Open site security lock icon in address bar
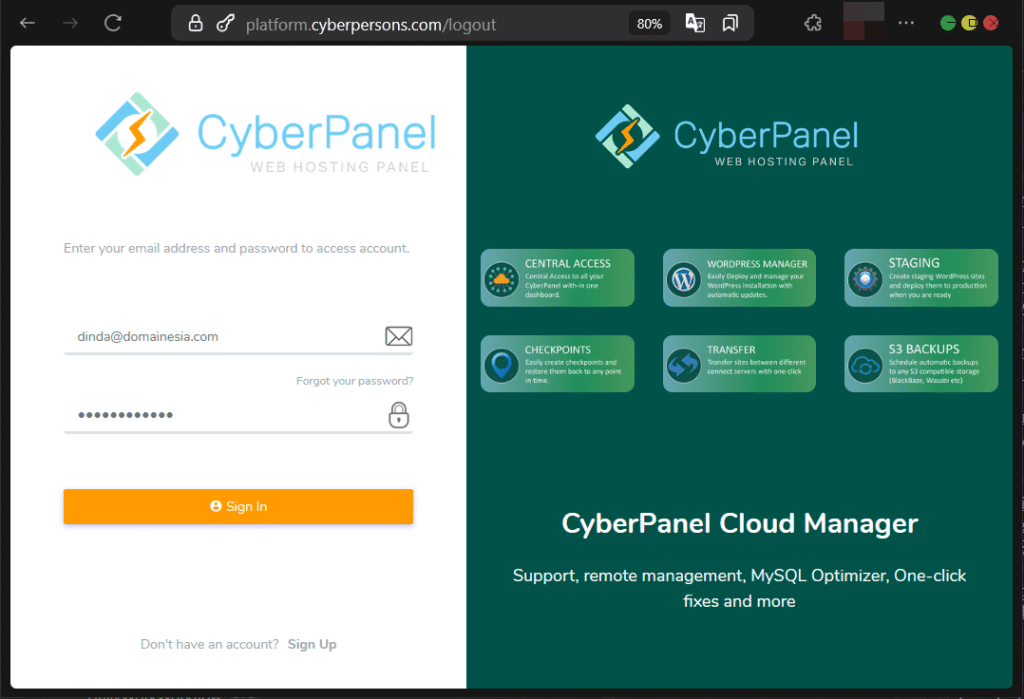This screenshot has height=699, width=1024. point(195,24)
